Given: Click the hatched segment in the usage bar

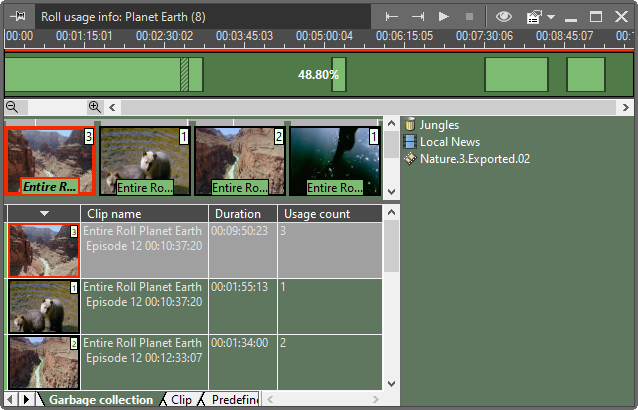Looking at the screenshot, I should coord(184,75).
